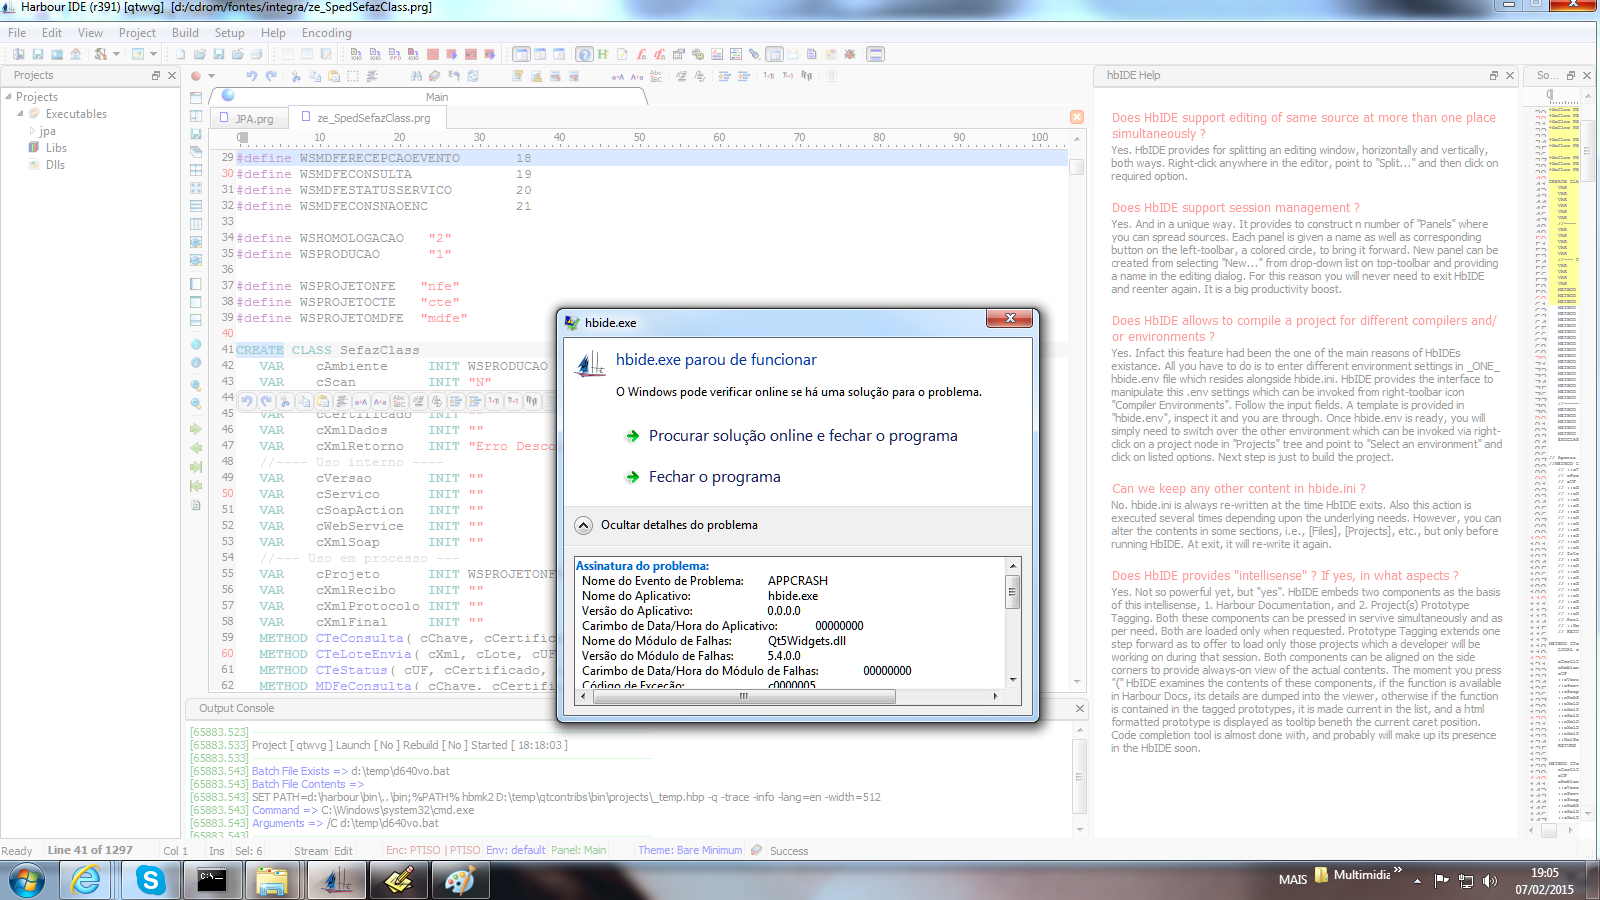Click the help question mark toolbar icon
Screen dimensions: 1600x900
[584, 54]
